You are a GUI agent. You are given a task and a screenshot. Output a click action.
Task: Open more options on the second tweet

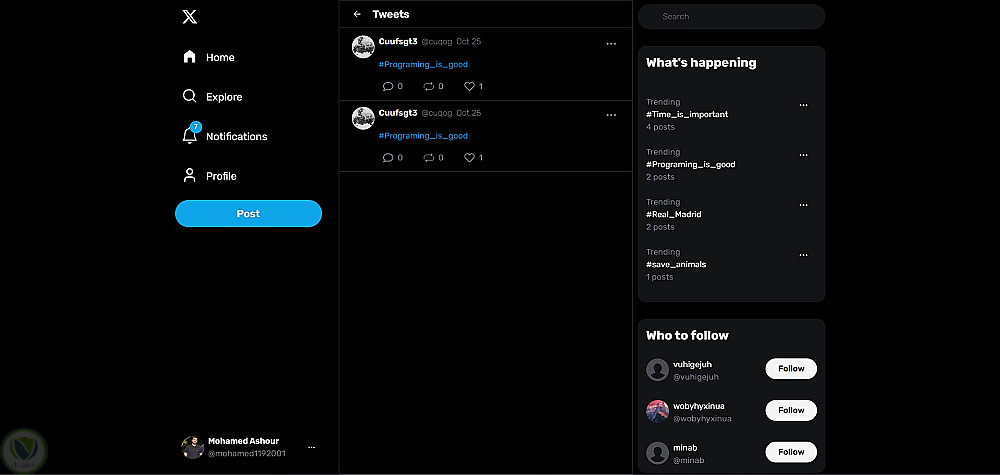[611, 115]
